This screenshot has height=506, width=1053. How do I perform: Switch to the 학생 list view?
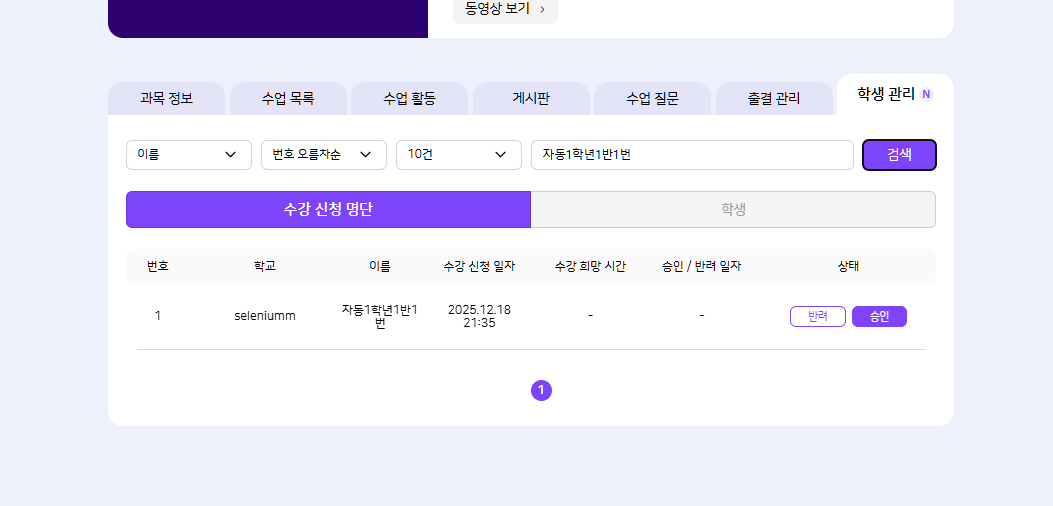(733, 209)
